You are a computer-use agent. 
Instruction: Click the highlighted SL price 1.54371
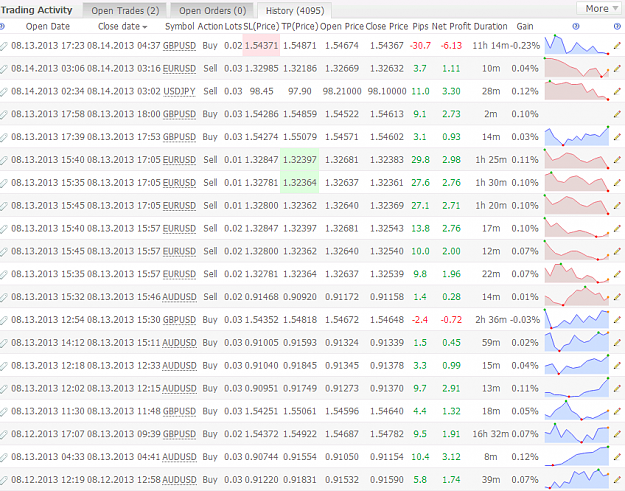click(261, 45)
